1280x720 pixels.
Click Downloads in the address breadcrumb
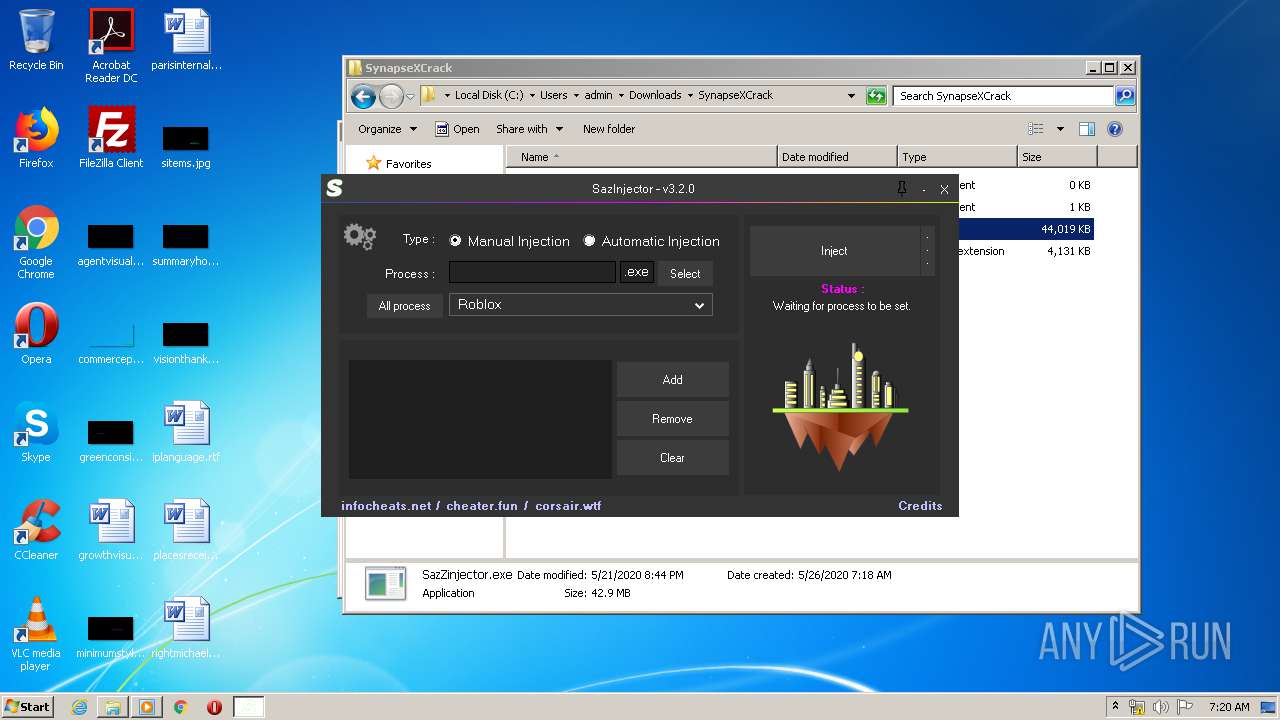click(655, 96)
